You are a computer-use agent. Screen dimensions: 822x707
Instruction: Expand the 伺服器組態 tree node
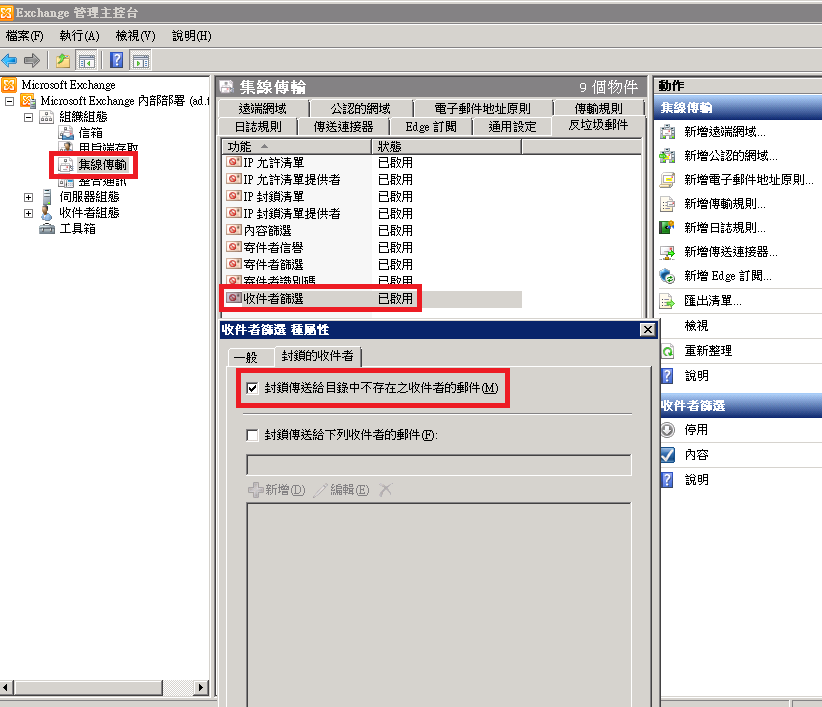coord(28,197)
